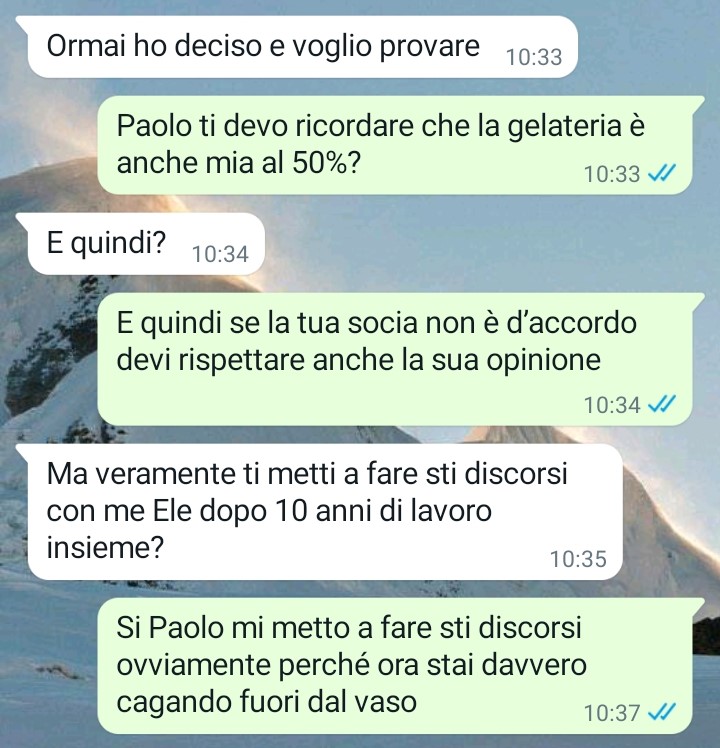The image size is (720, 748).
Task: Tap the 10:33 timestamp on sent gelateria message
Action: [x=612, y=174]
